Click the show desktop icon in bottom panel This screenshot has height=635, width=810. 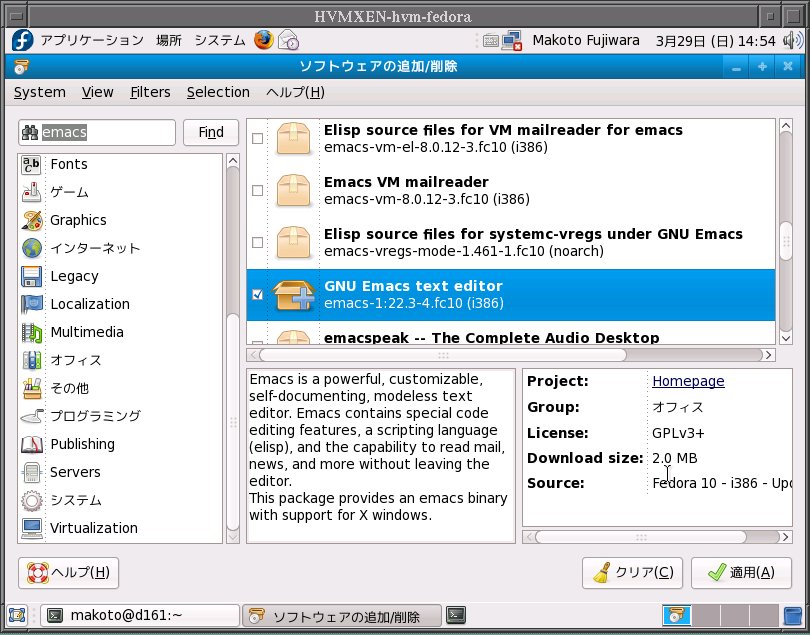pos(17,615)
